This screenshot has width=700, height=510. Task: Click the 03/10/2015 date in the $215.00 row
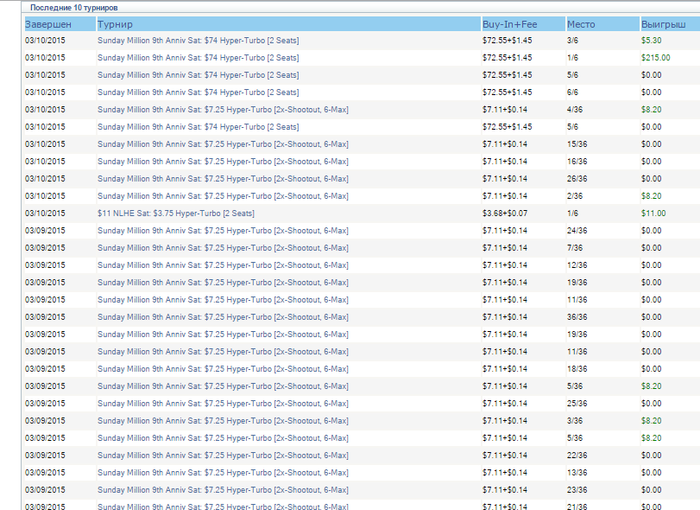click(45, 58)
